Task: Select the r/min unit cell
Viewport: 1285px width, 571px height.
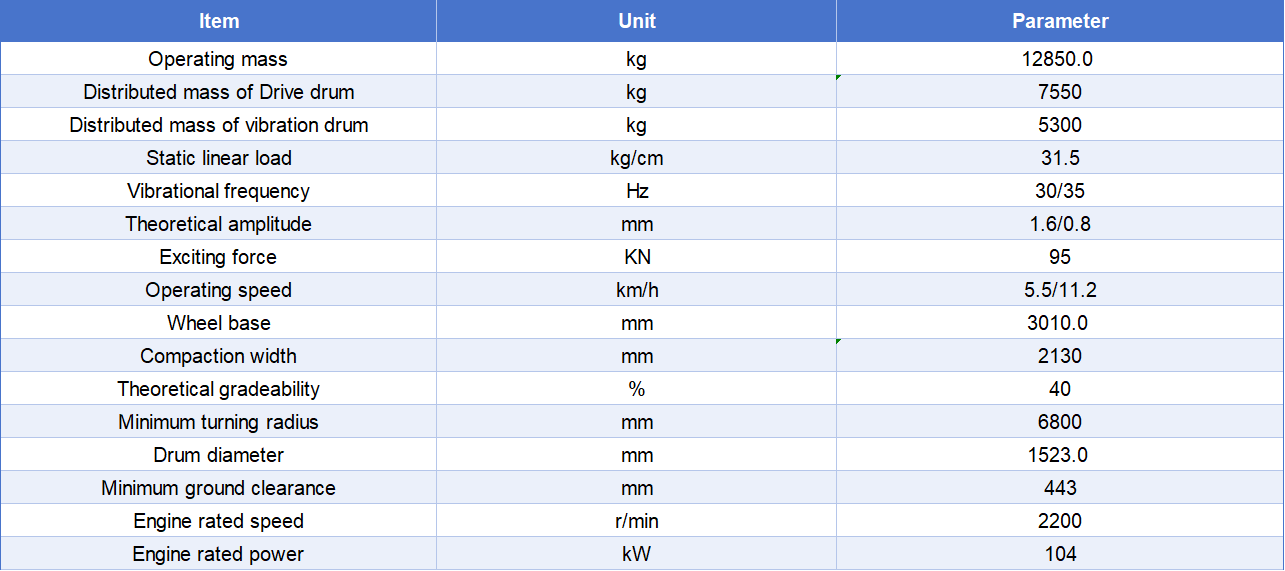Action: click(x=636, y=521)
